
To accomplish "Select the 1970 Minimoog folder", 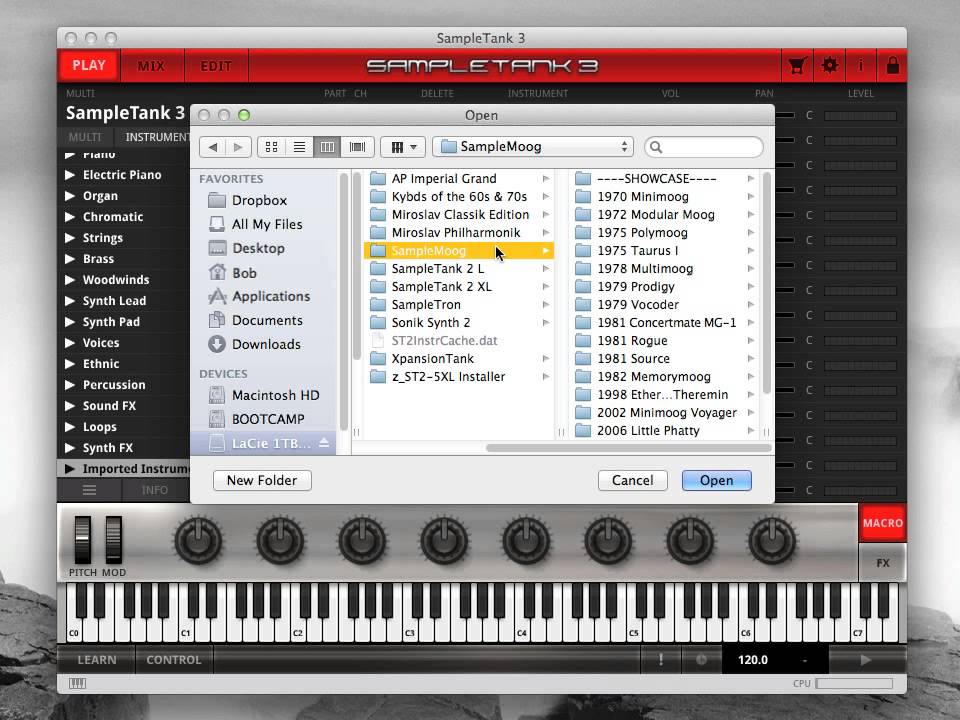I will click(665, 197).
